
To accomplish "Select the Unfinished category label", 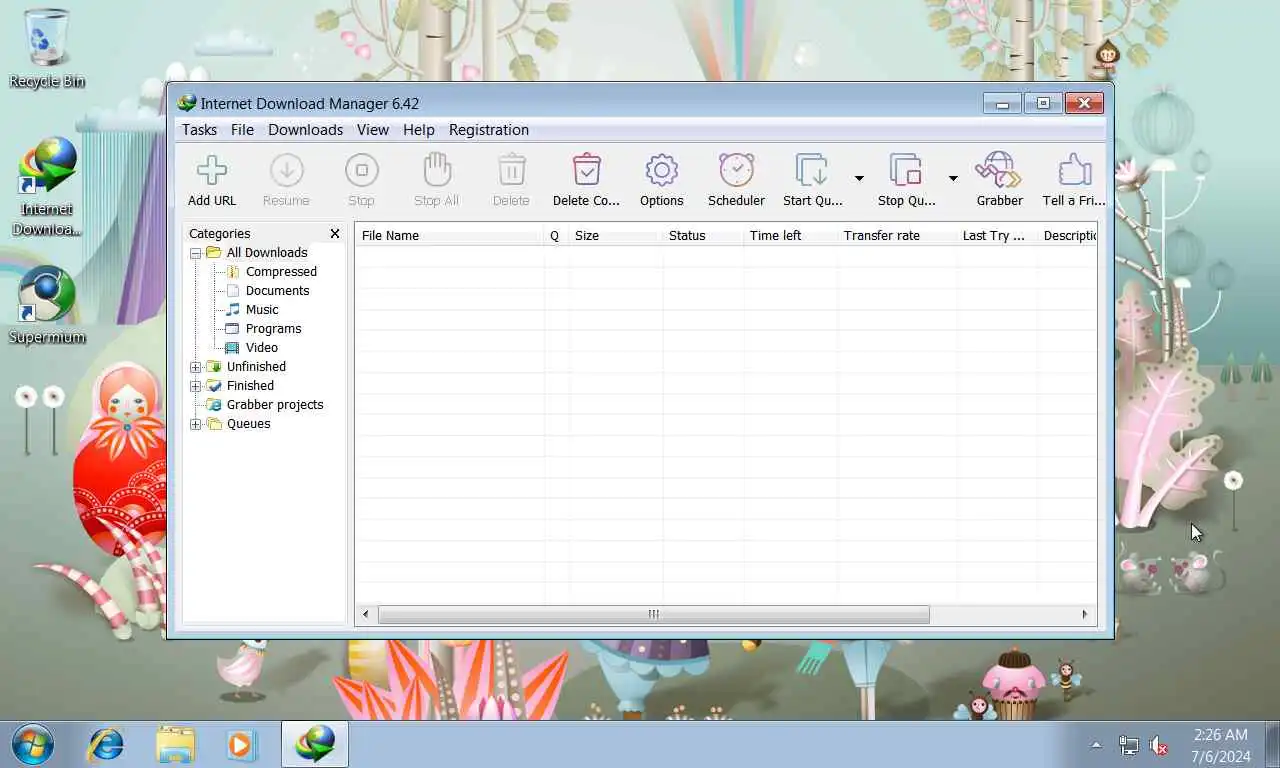I will point(256,367).
